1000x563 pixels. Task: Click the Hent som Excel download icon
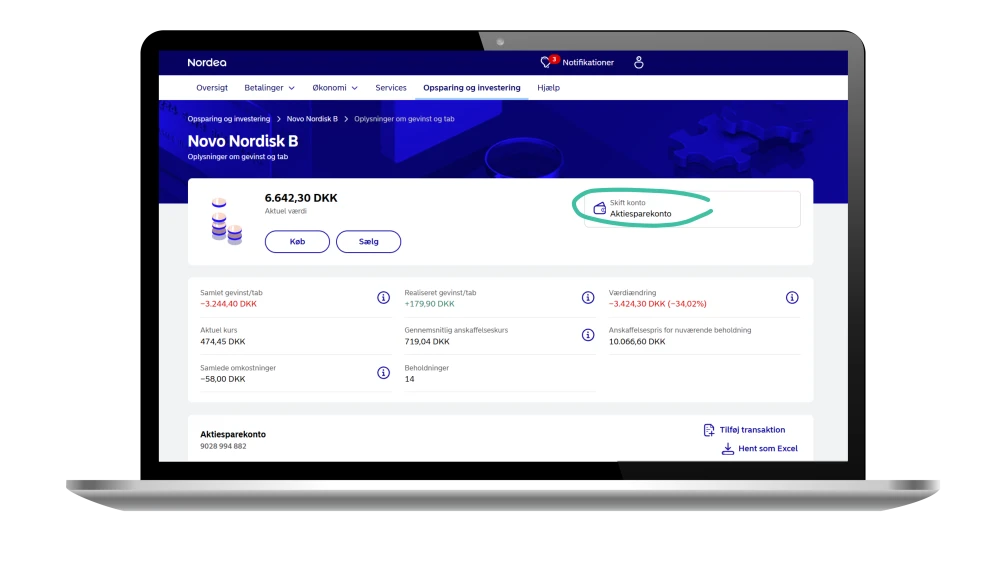point(728,449)
